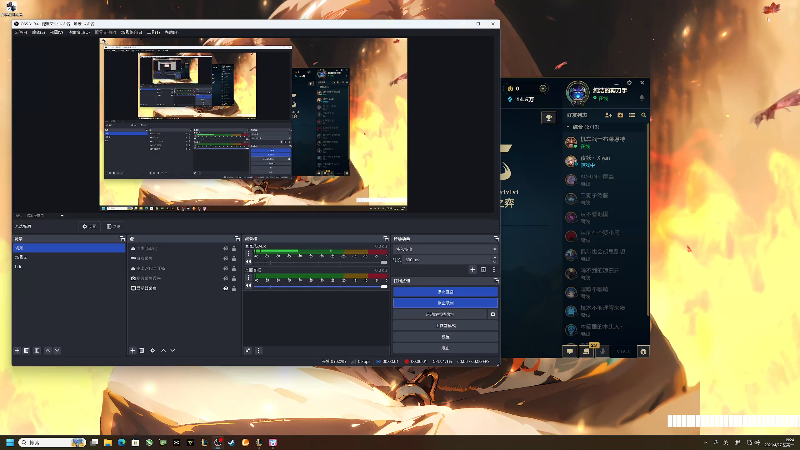Open the trophy icon in League client
Viewport: 800px width, 450px height.
tap(549, 118)
